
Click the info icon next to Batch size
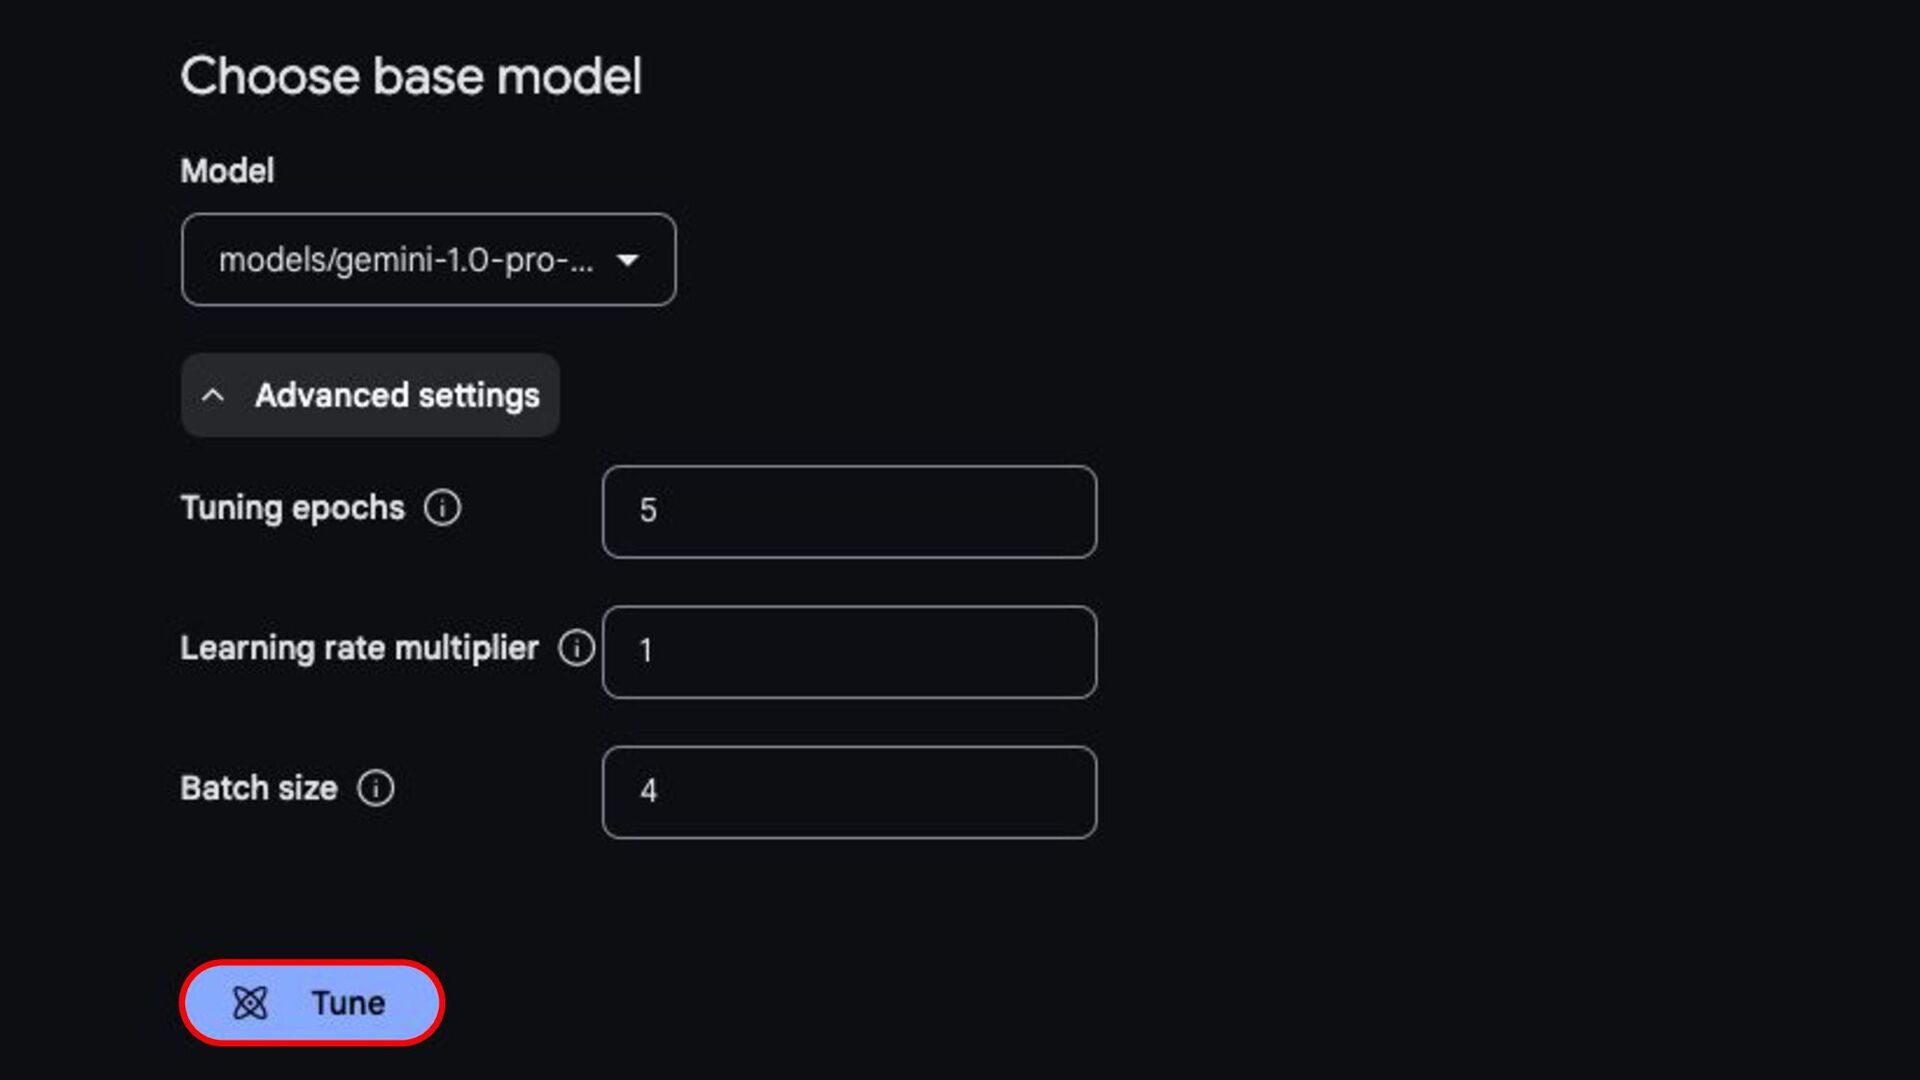pyautogui.click(x=376, y=788)
